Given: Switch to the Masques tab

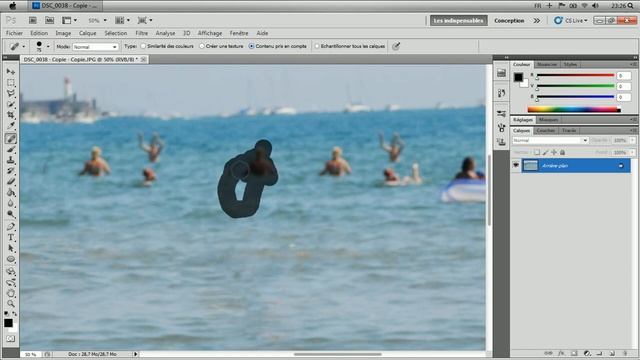Looking at the screenshot, I should [548, 120].
